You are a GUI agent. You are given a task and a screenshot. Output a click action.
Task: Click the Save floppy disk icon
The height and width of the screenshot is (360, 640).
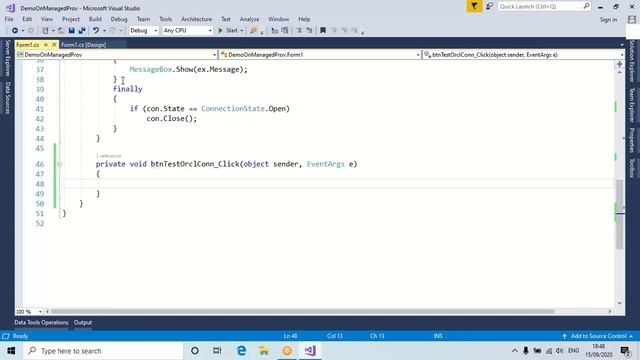71,31
